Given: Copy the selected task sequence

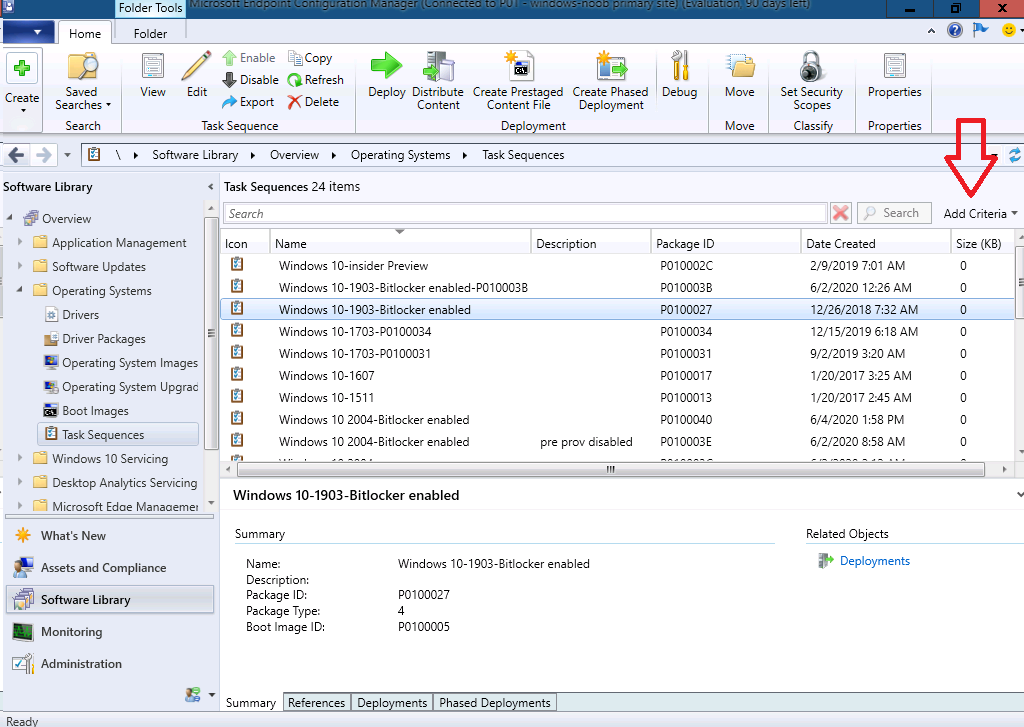Looking at the screenshot, I should click(x=310, y=58).
